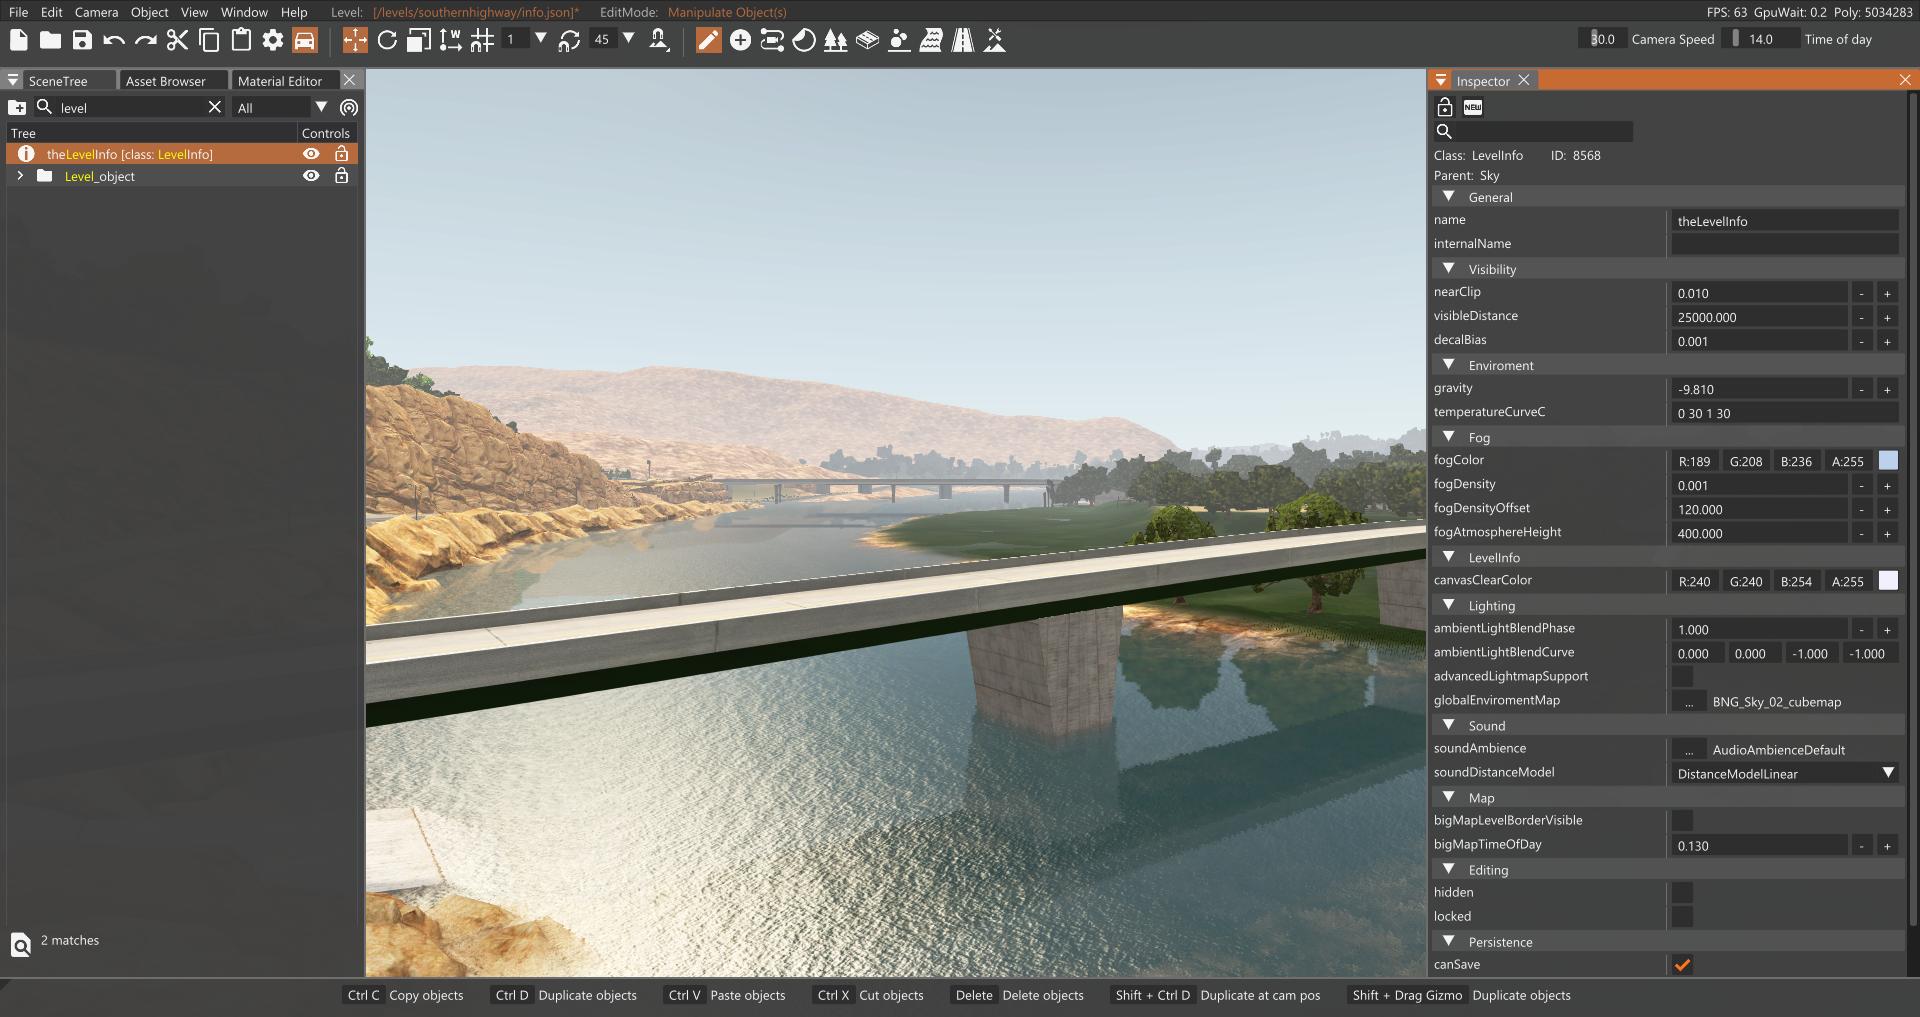Copy objects using the toolbar copy icon
This screenshot has height=1017, width=1920.
209,40
